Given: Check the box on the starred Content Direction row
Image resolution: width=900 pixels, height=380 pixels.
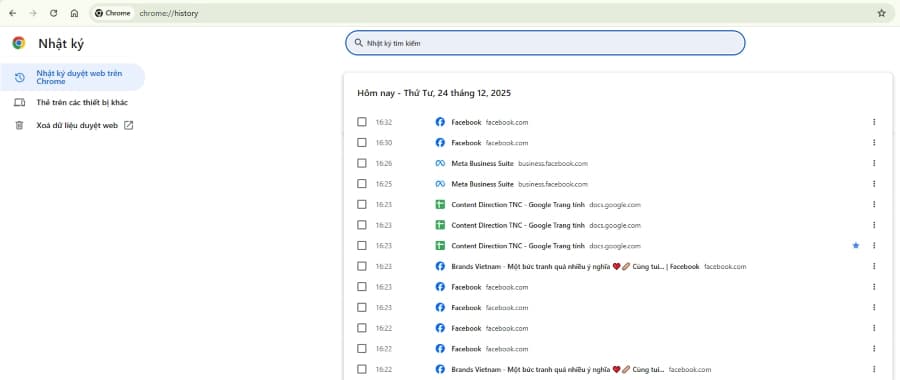Looking at the screenshot, I should [362, 246].
